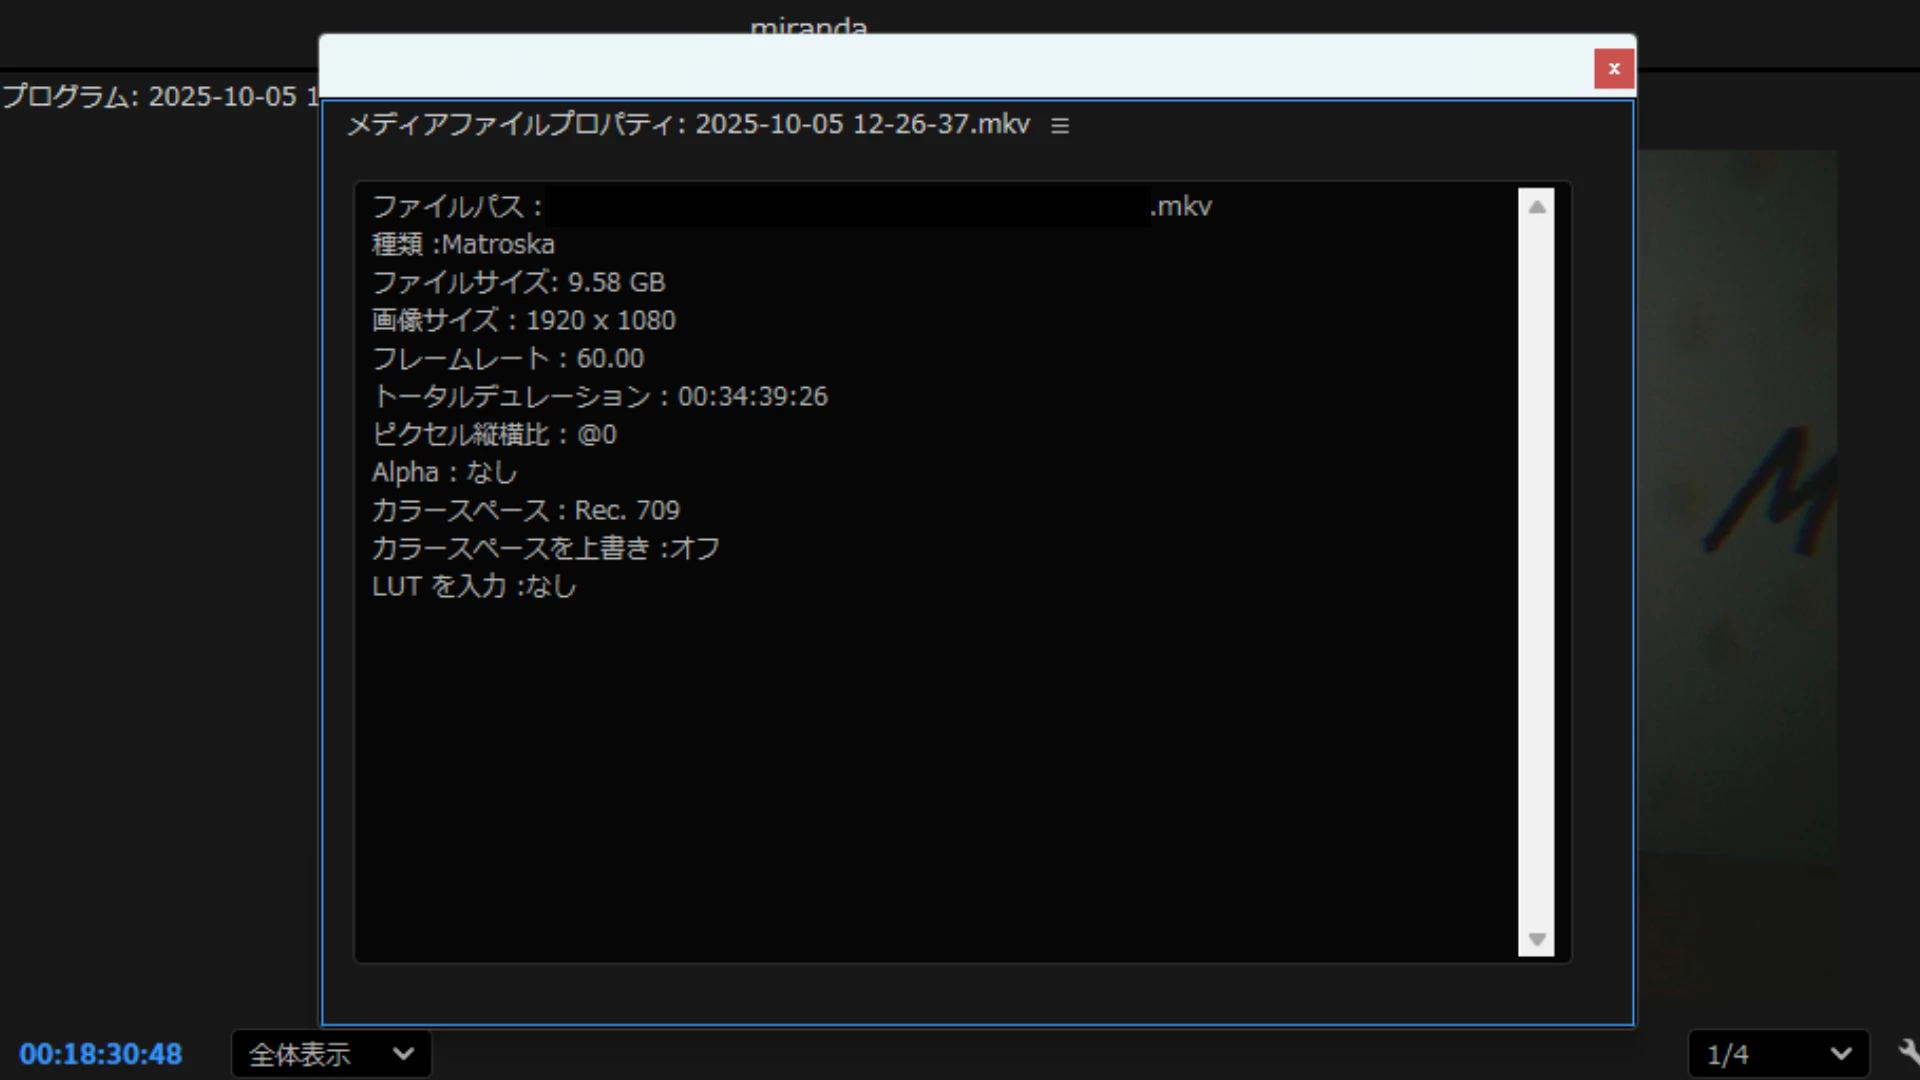
Task: Open the 全体表示 zoom level dropdown
Action: (x=331, y=1054)
